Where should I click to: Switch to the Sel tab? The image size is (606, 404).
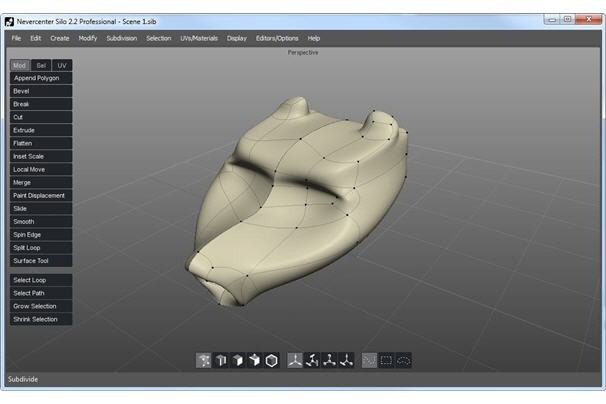(41, 65)
